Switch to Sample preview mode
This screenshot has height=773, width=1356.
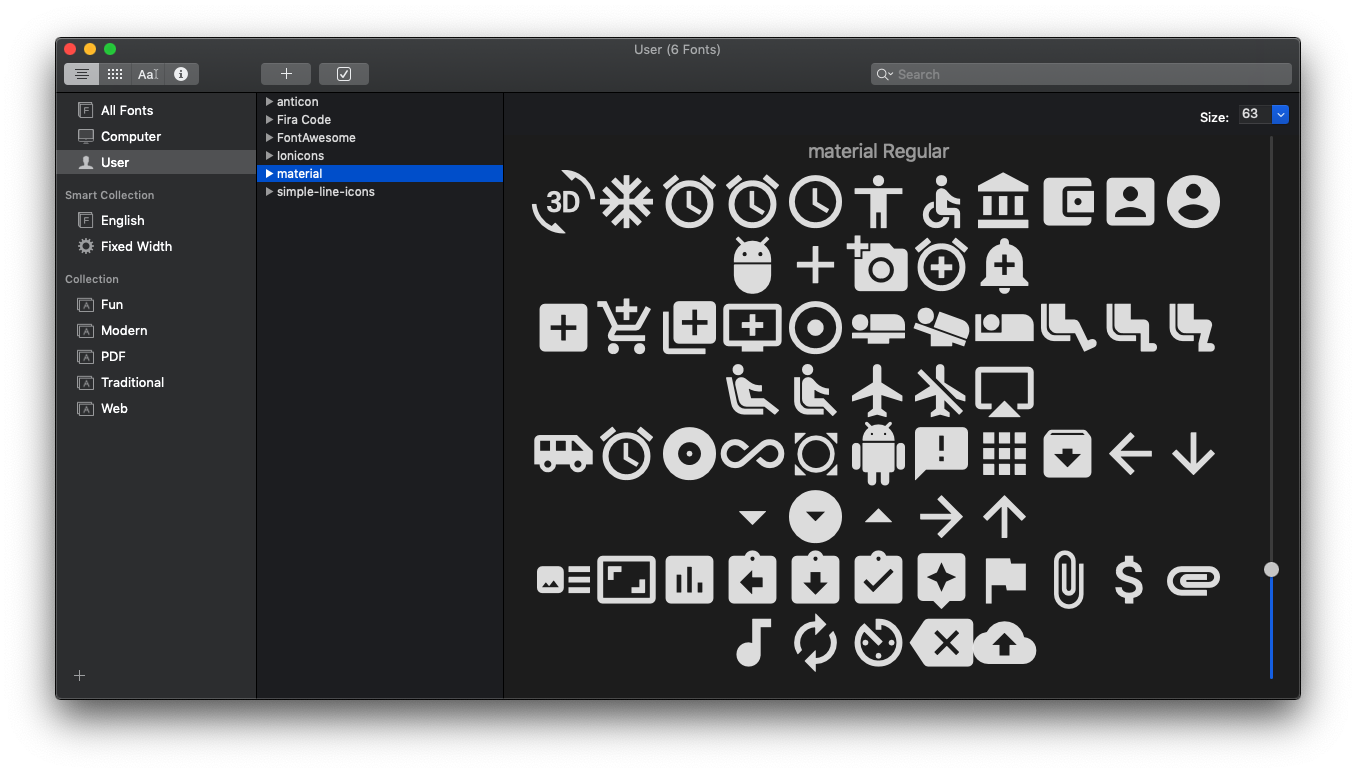point(82,74)
